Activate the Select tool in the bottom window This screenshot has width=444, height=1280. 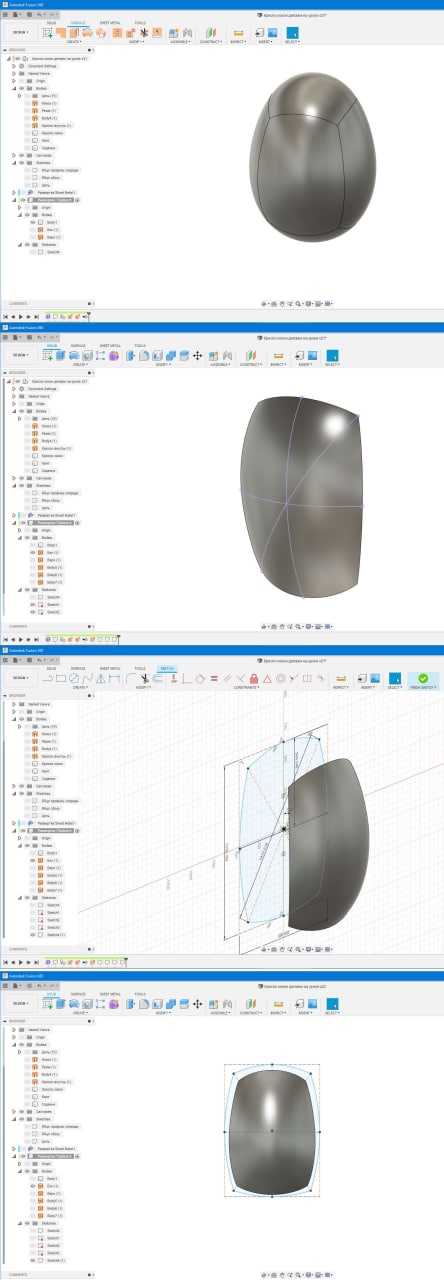pyautogui.click(x=332, y=1003)
